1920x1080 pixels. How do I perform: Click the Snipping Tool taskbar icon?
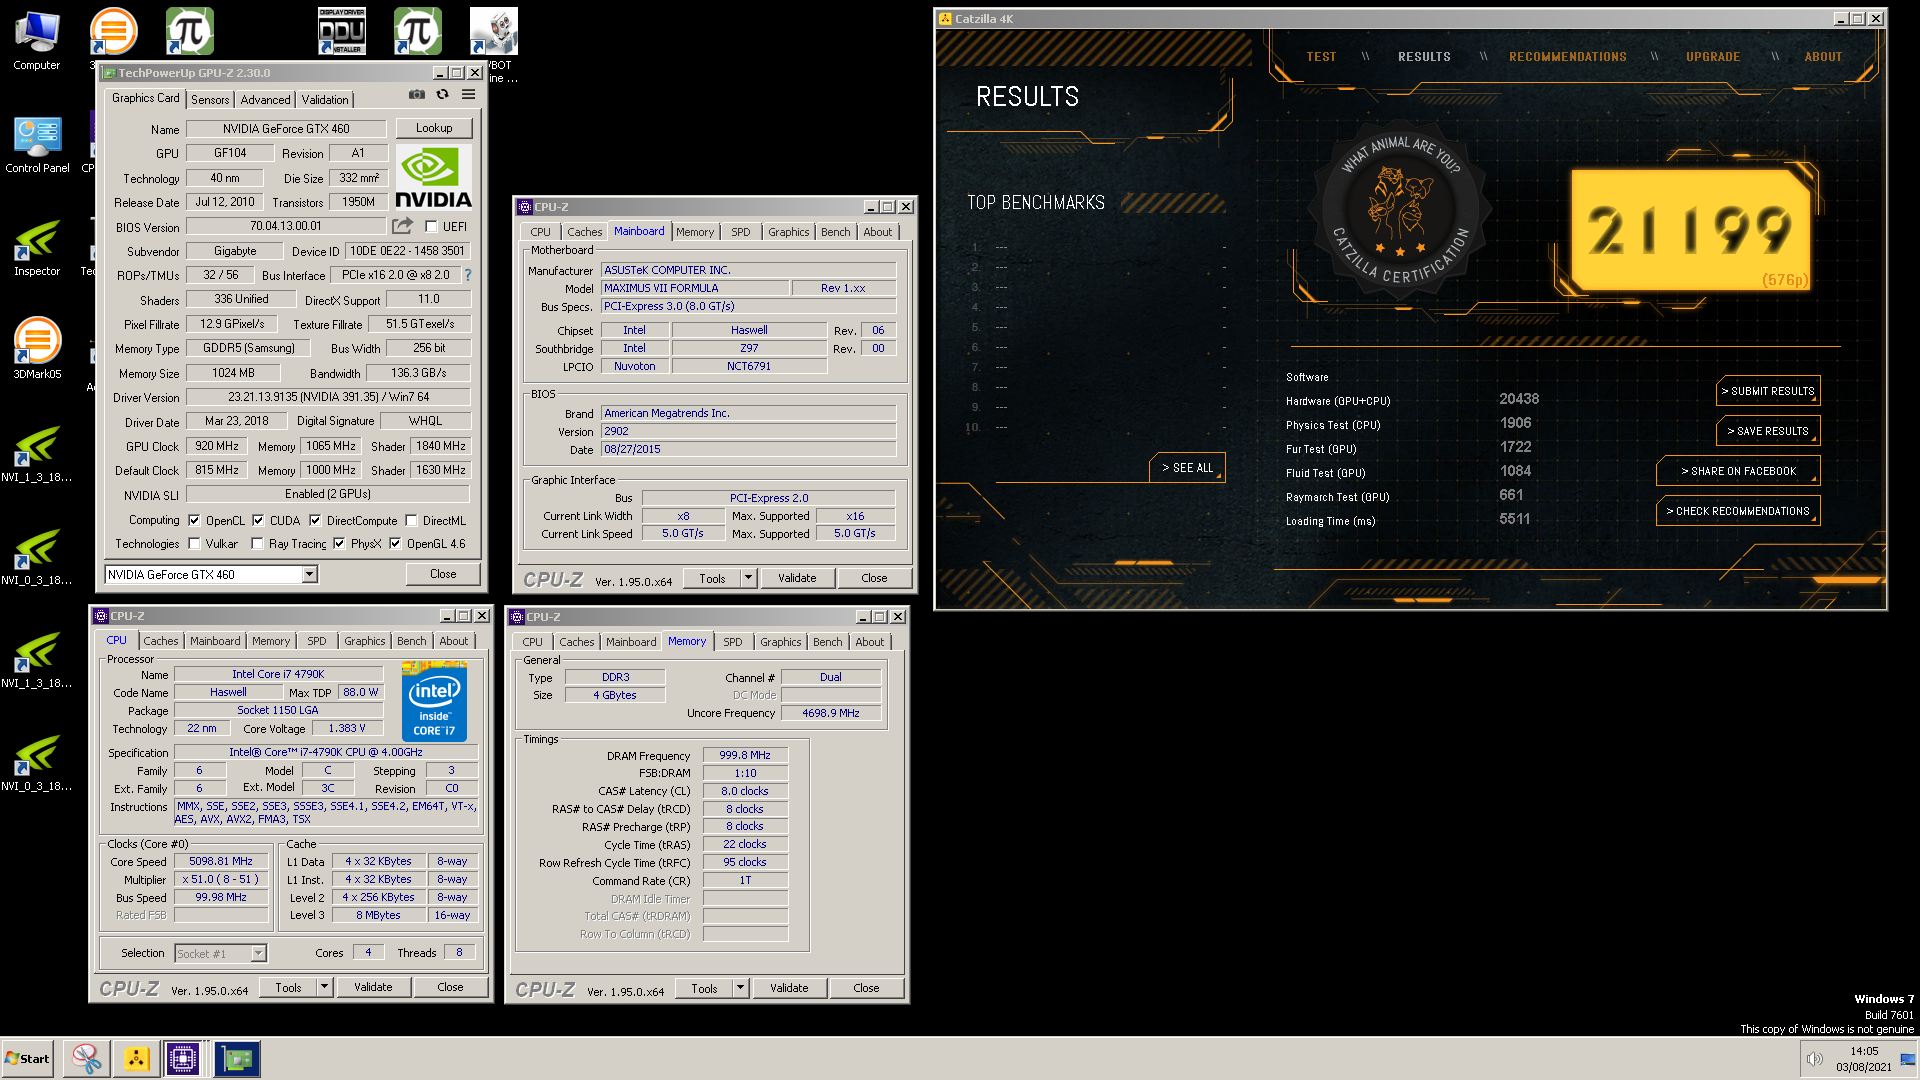tap(87, 1059)
